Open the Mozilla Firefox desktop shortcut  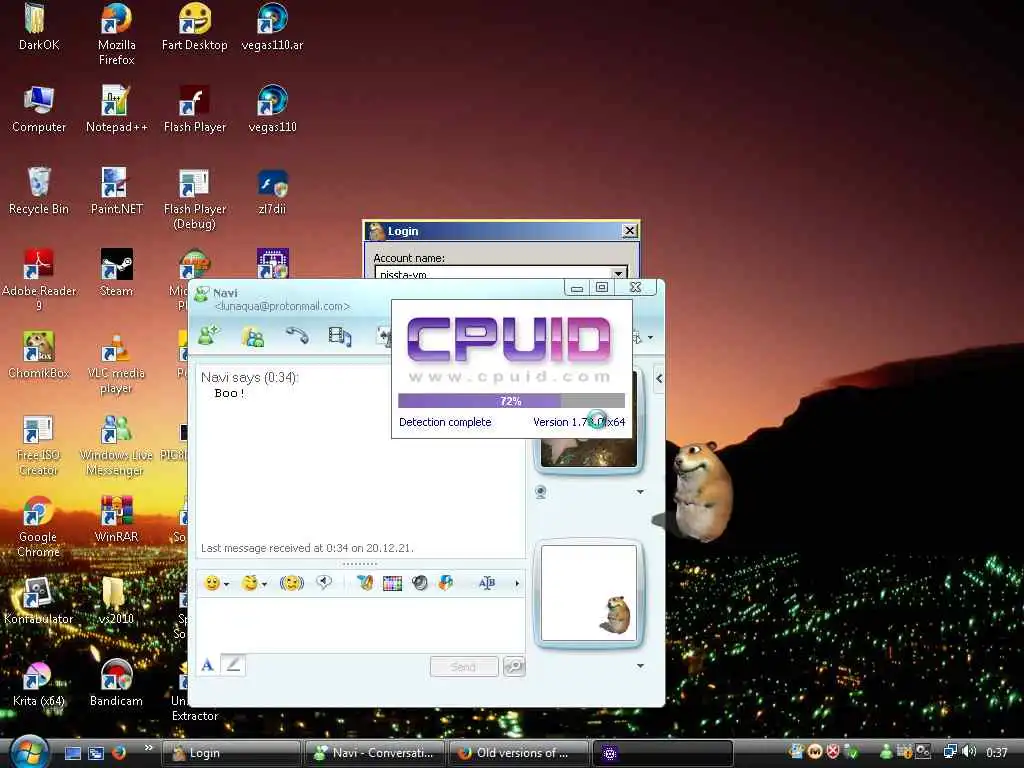[x=116, y=34]
